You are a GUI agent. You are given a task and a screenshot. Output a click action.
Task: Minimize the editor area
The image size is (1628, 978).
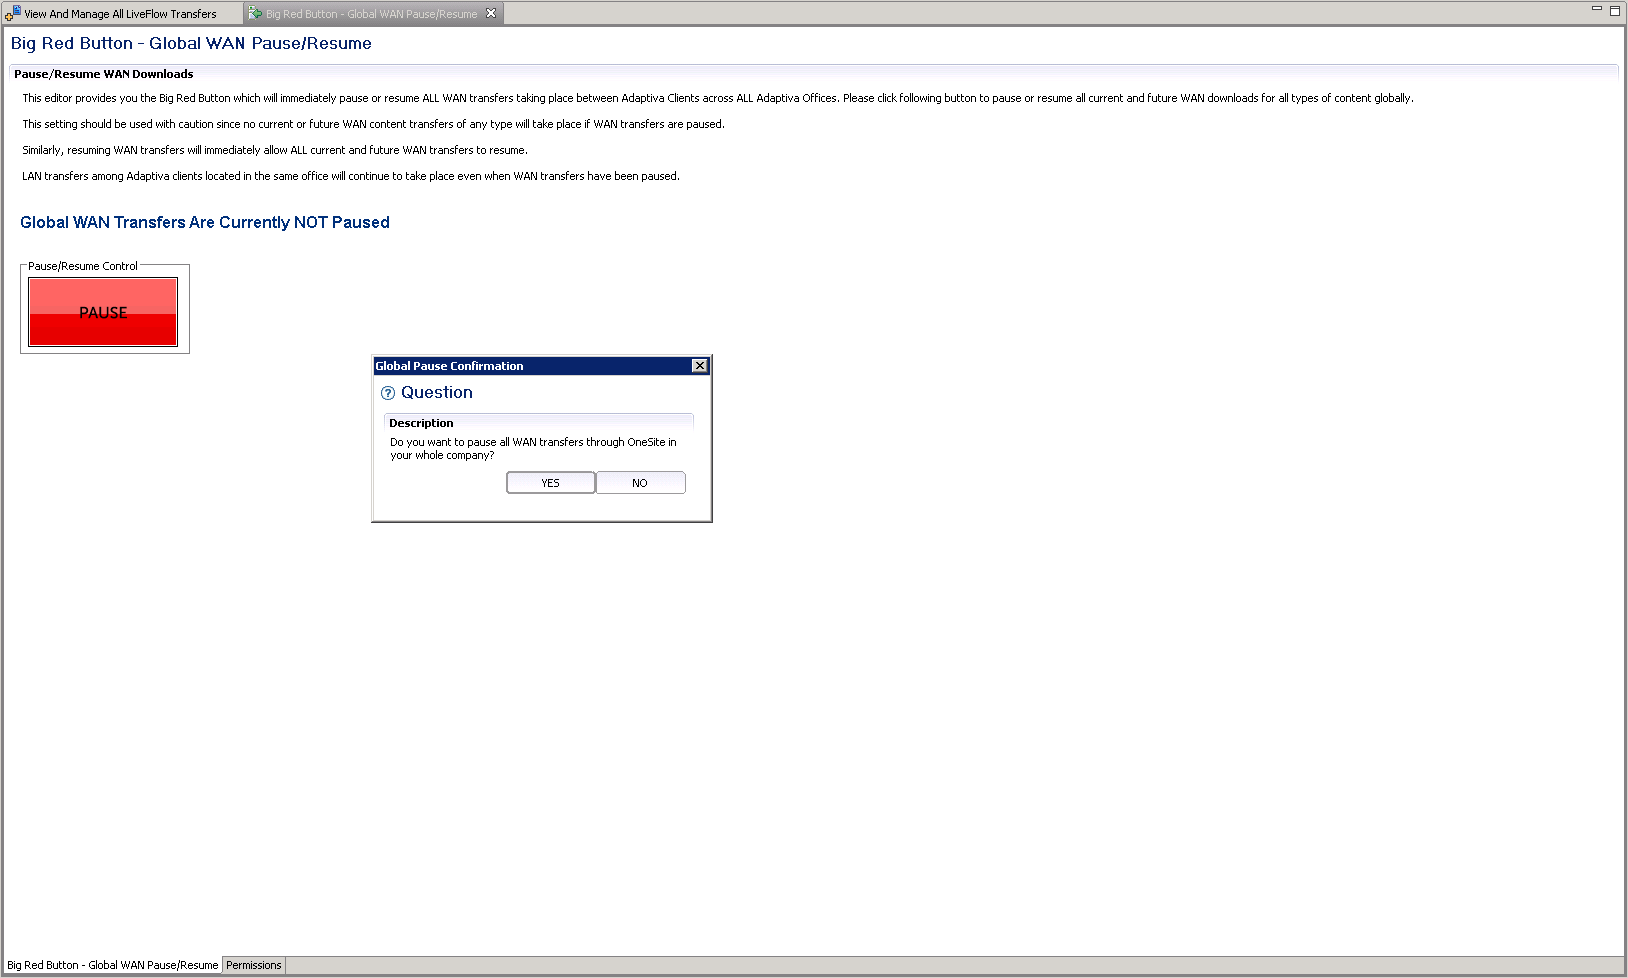coord(1597,9)
